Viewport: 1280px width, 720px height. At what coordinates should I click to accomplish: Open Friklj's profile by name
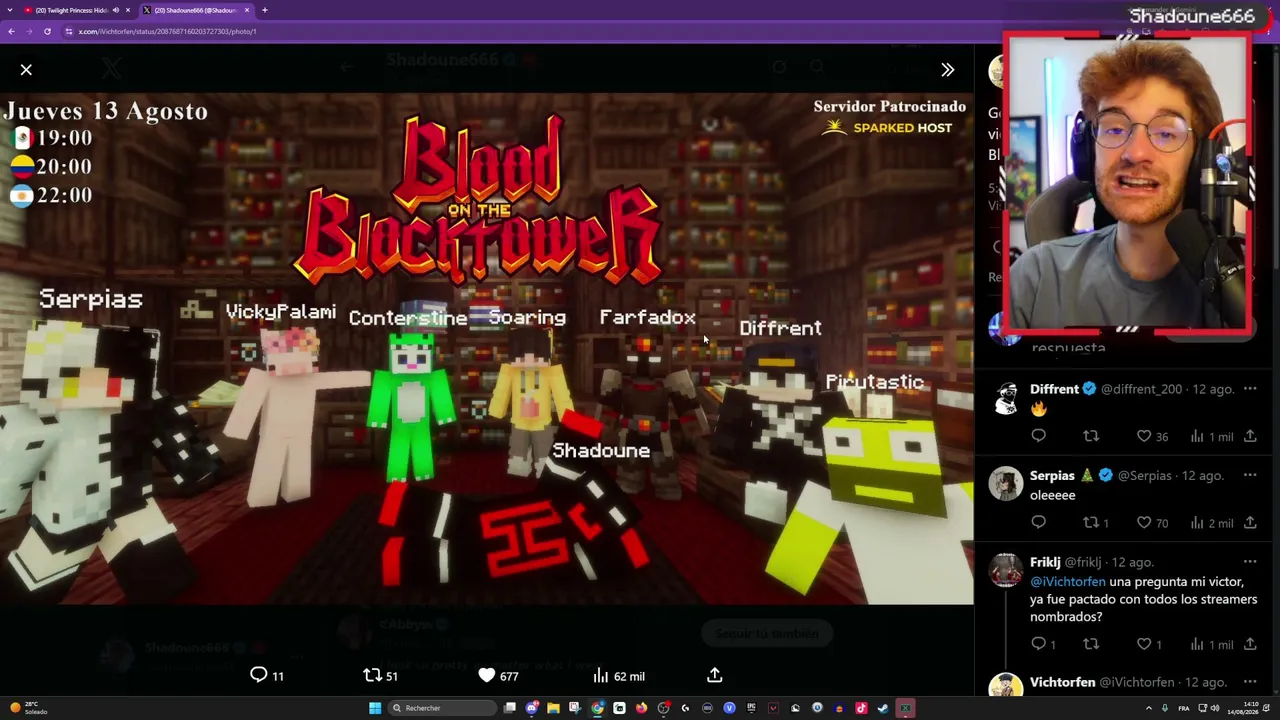pos(1045,562)
